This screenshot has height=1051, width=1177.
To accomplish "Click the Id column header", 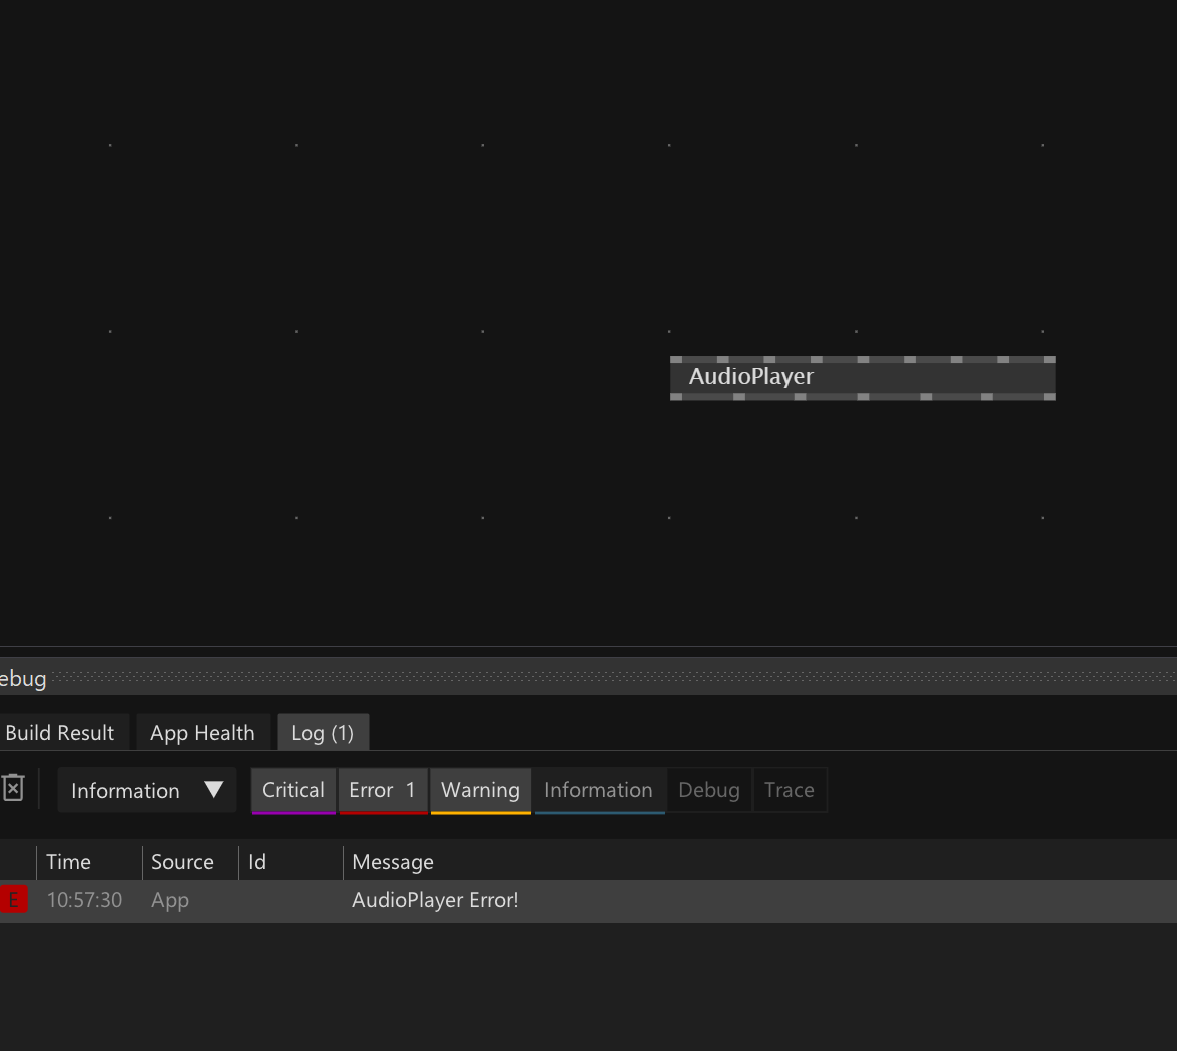I will pyautogui.click(x=257, y=862).
